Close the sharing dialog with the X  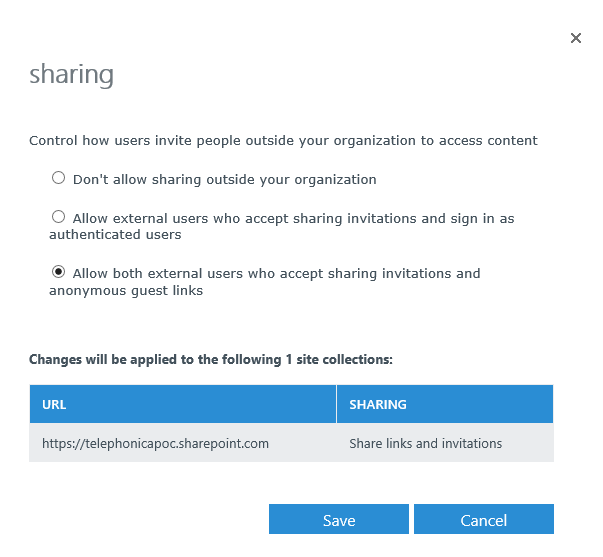[x=575, y=38]
